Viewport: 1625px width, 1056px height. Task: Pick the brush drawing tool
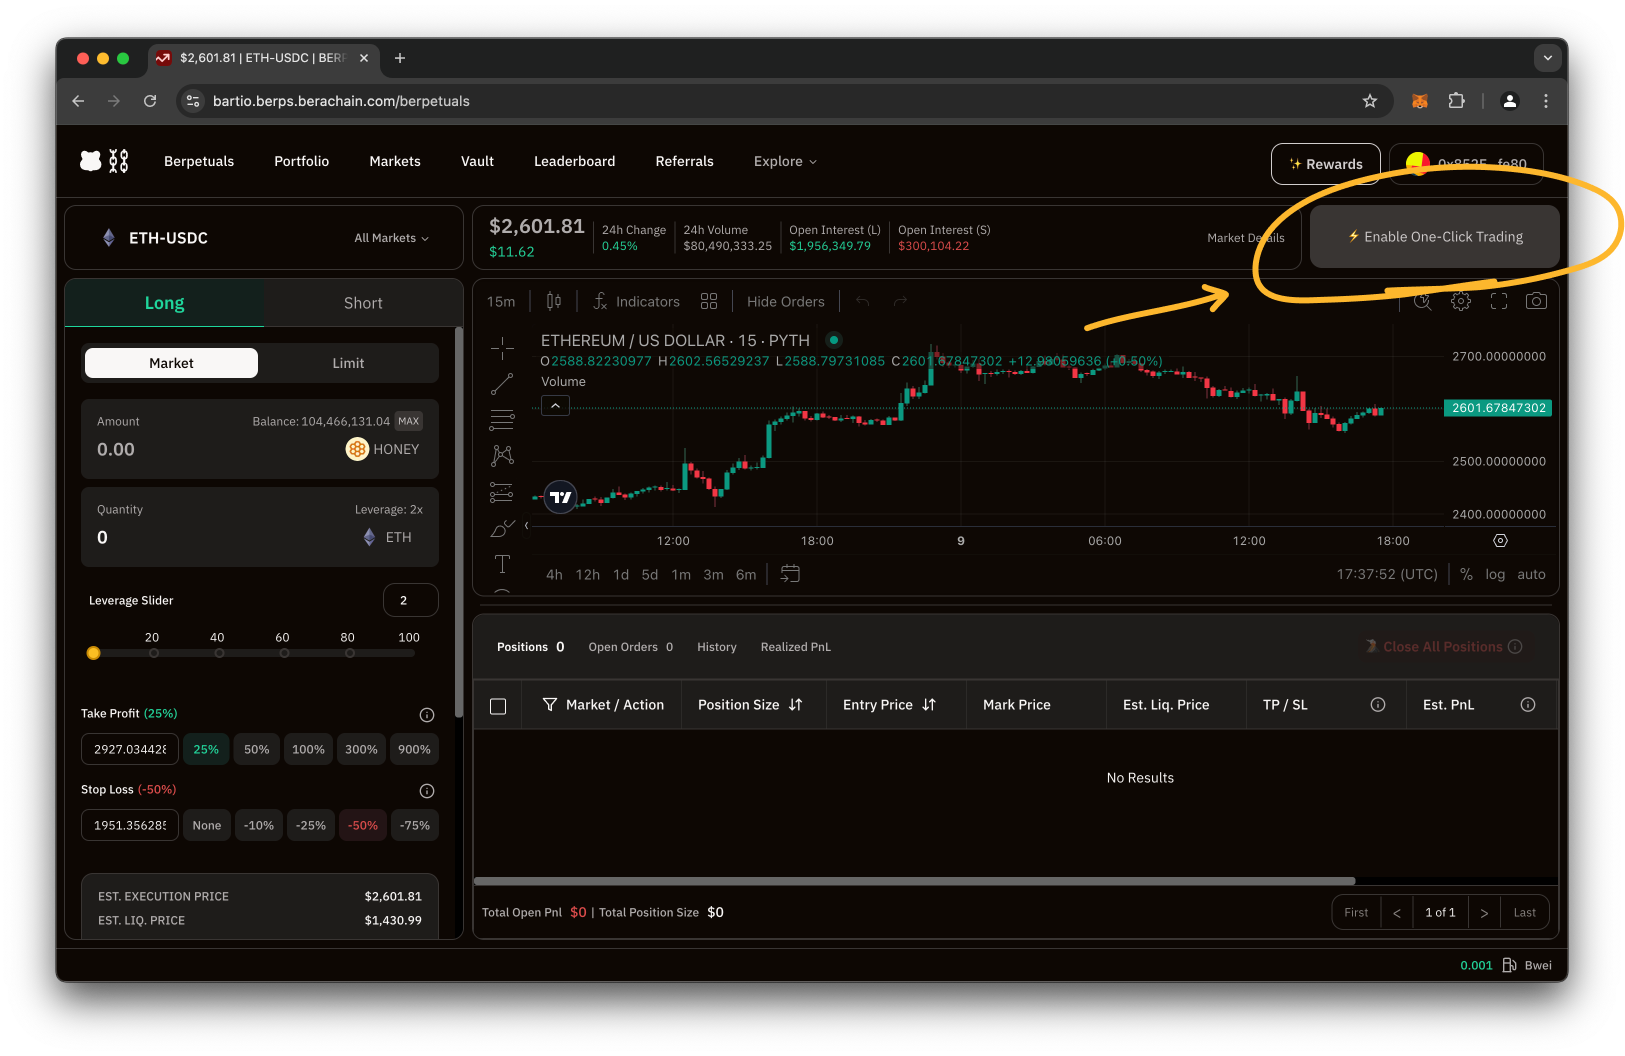click(502, 528)
